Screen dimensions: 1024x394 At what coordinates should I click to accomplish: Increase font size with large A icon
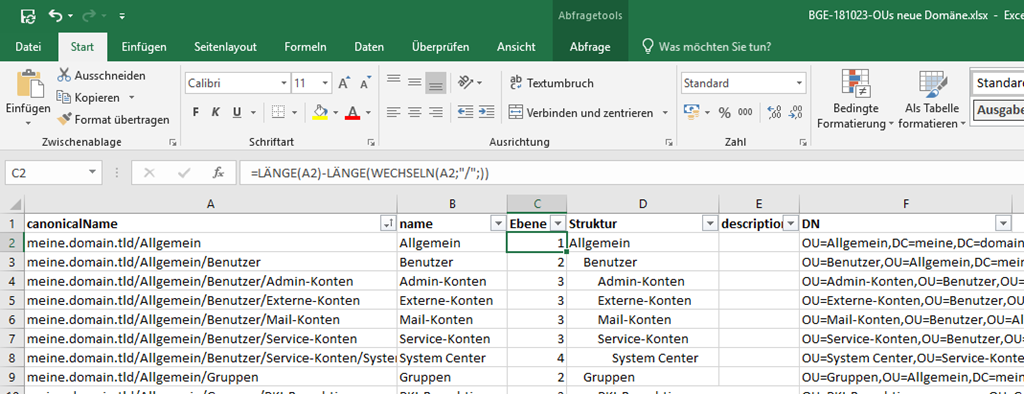click(344, 84)
